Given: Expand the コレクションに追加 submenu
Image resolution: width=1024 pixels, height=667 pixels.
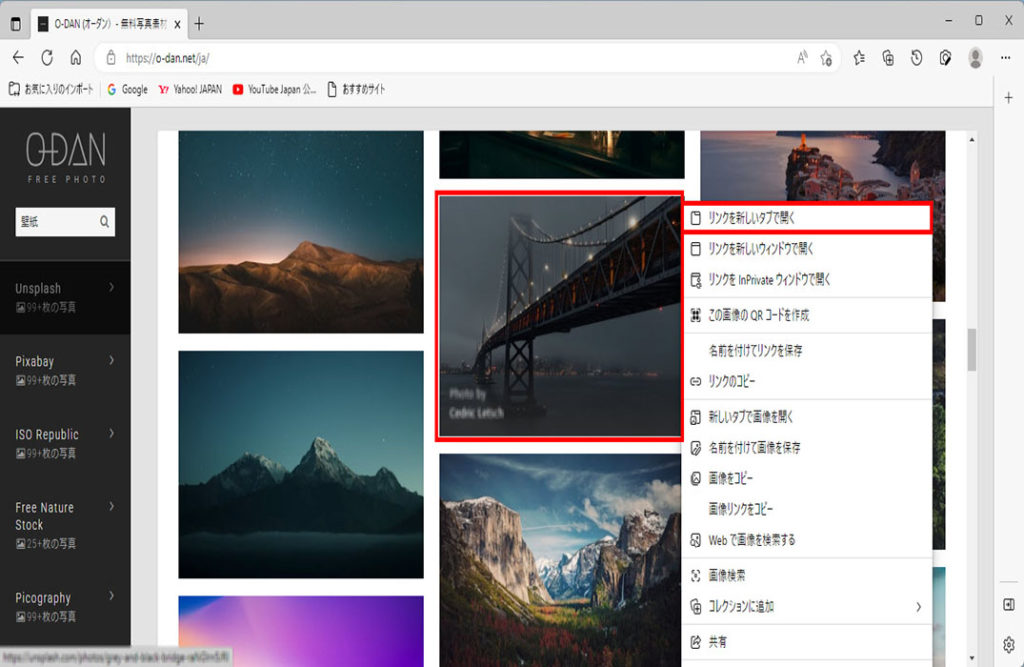Looking at the screenshot, I should 917,607.
